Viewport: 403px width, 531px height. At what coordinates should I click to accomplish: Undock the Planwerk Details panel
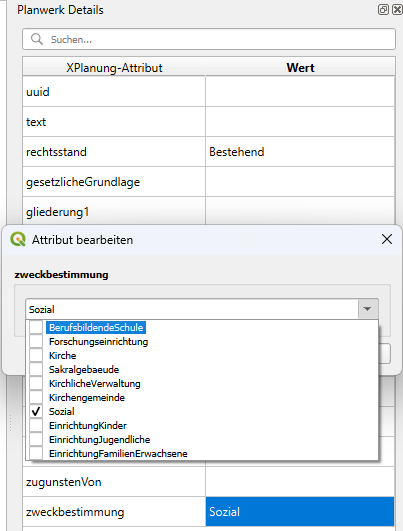pos(383,9)
